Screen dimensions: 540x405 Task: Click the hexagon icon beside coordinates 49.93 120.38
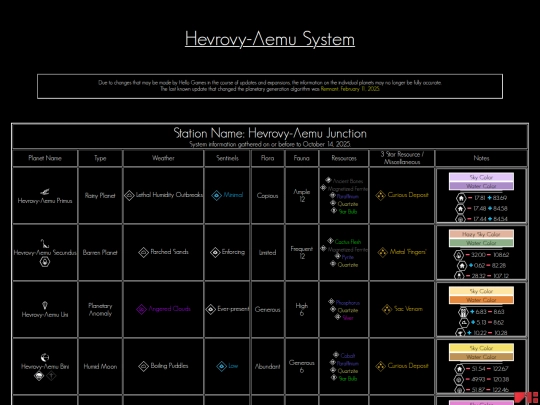point(458,380)
